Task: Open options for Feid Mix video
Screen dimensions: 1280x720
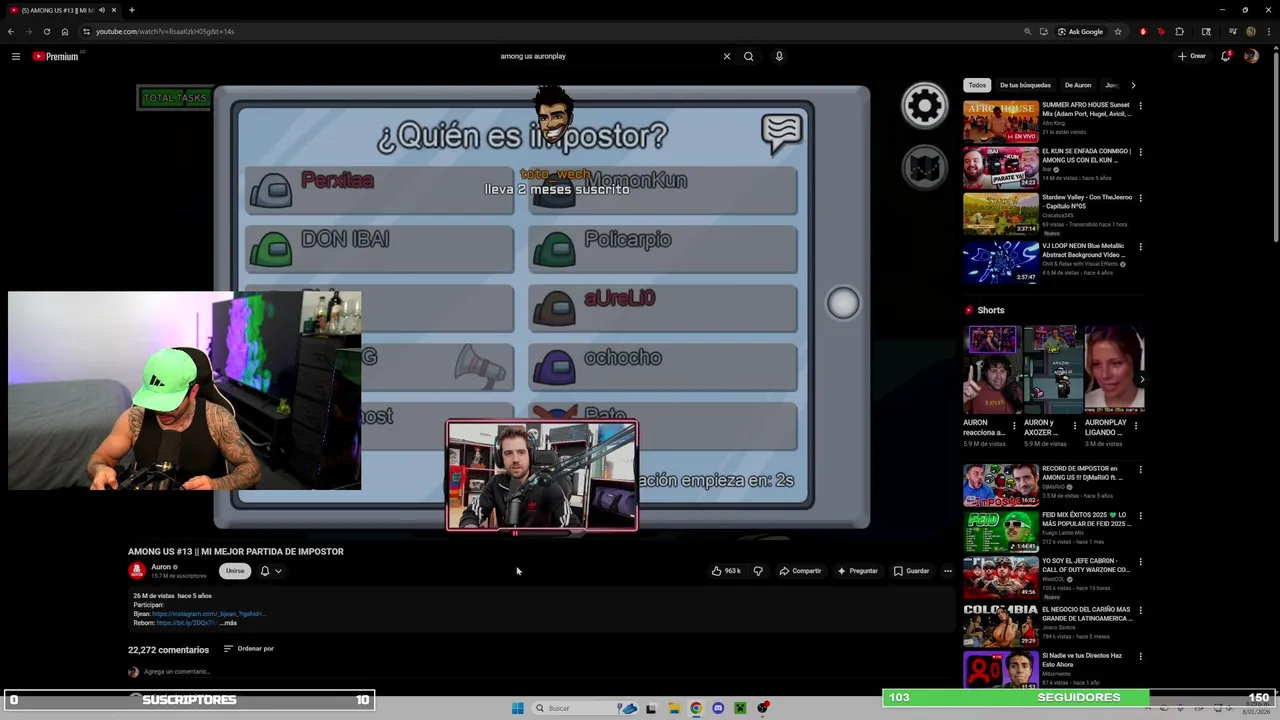Action: pyautogui.click(x=1140, y=516)
